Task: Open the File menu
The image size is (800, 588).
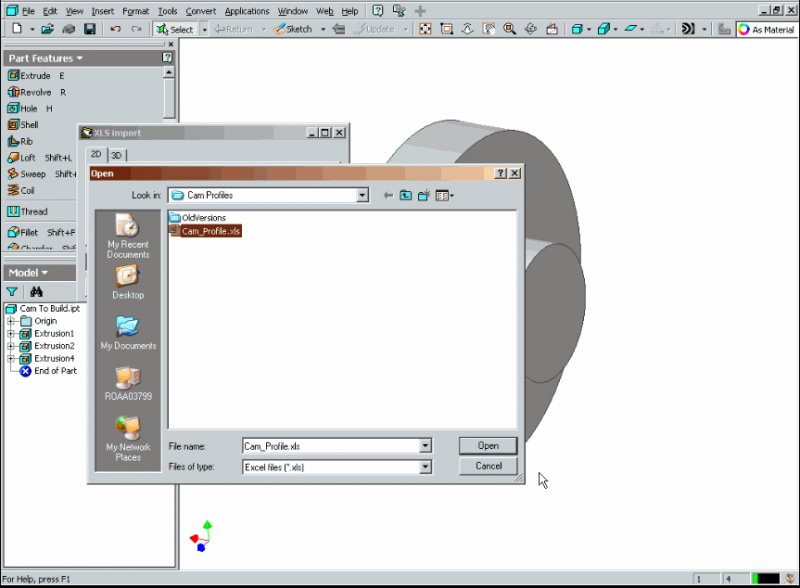Action: tap(28, 11)
